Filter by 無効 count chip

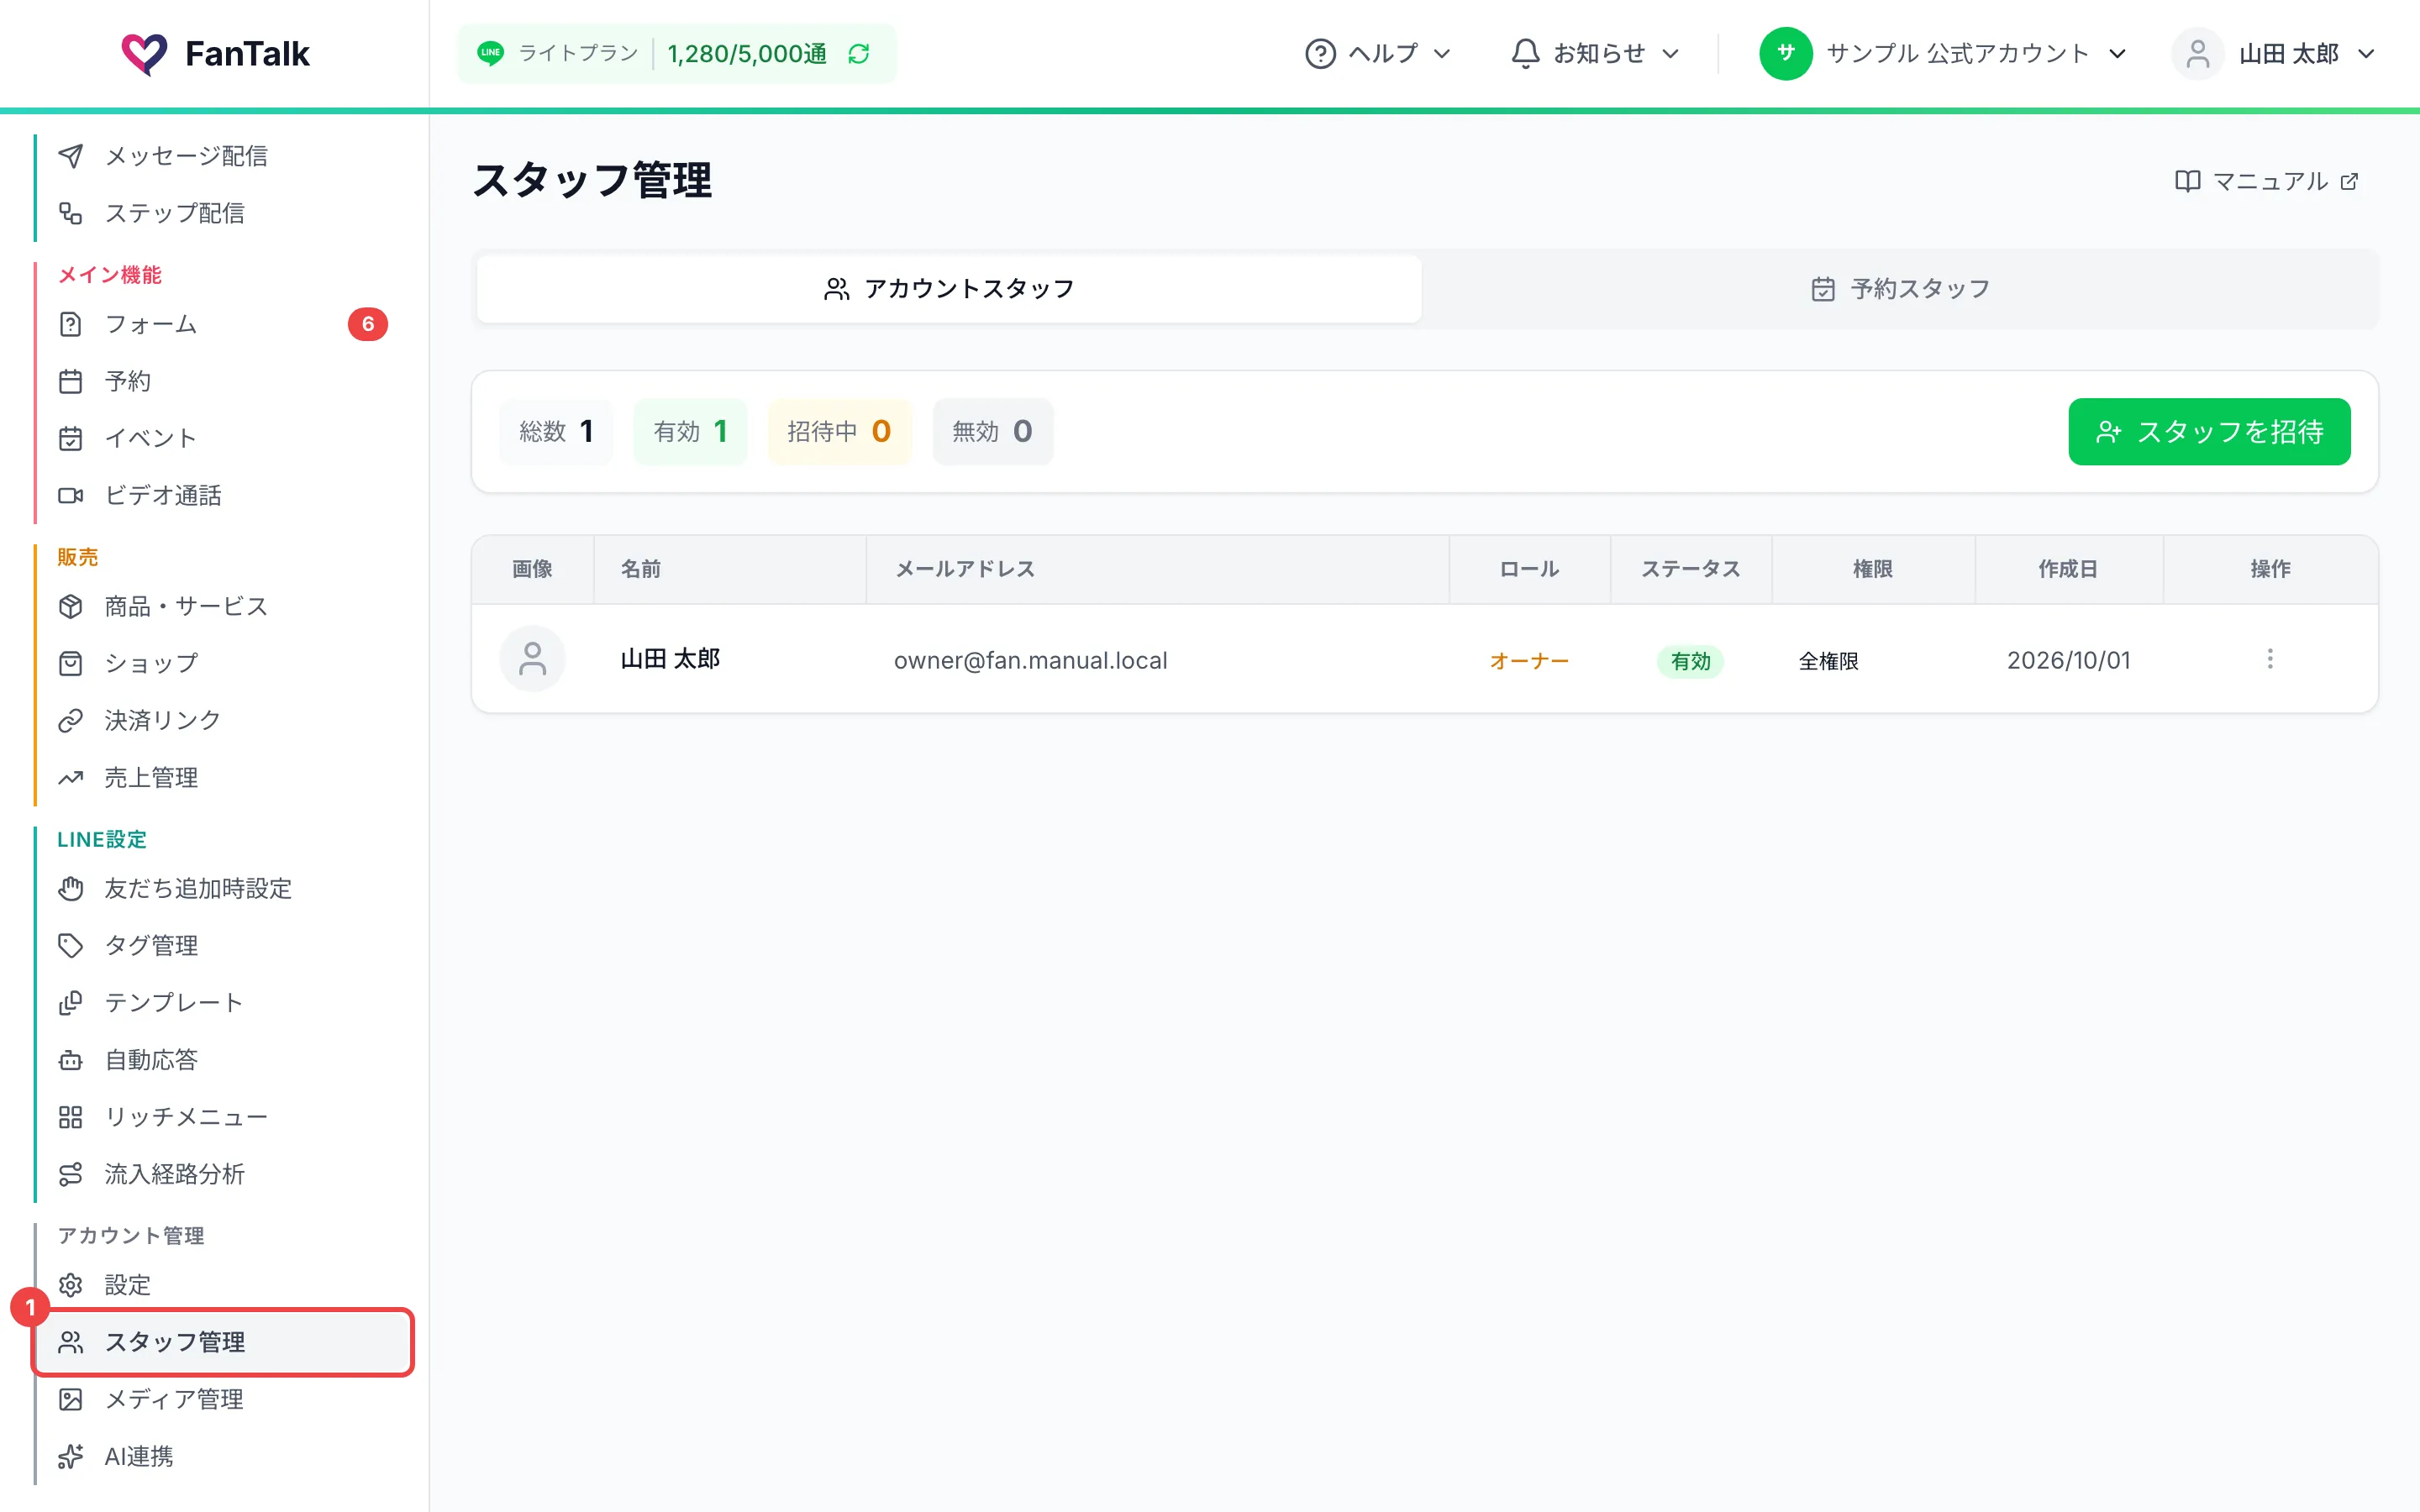point(993,432)
